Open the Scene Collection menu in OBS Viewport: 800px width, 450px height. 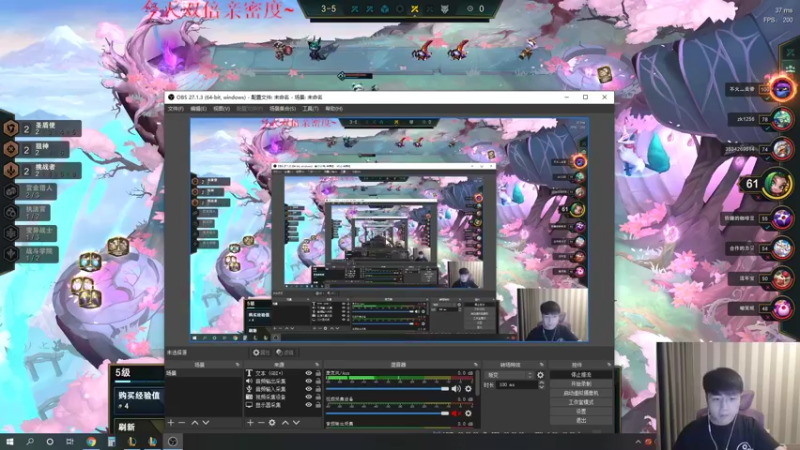click(x=283, y=109)
